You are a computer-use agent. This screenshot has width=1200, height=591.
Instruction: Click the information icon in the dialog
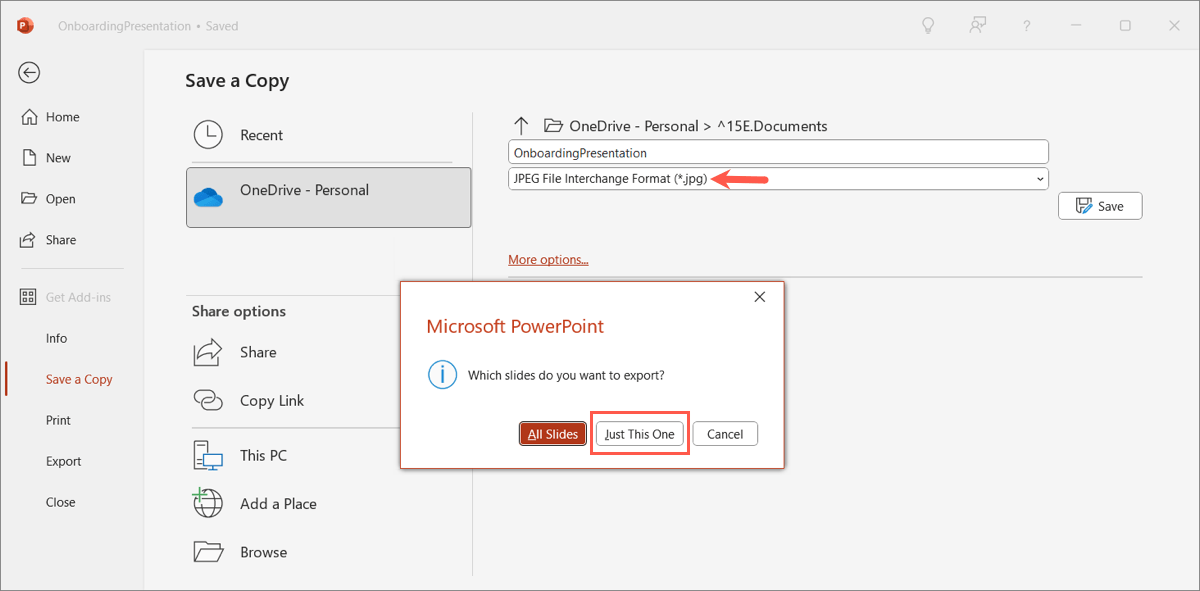pyautogui.click(x=442, y=376)
